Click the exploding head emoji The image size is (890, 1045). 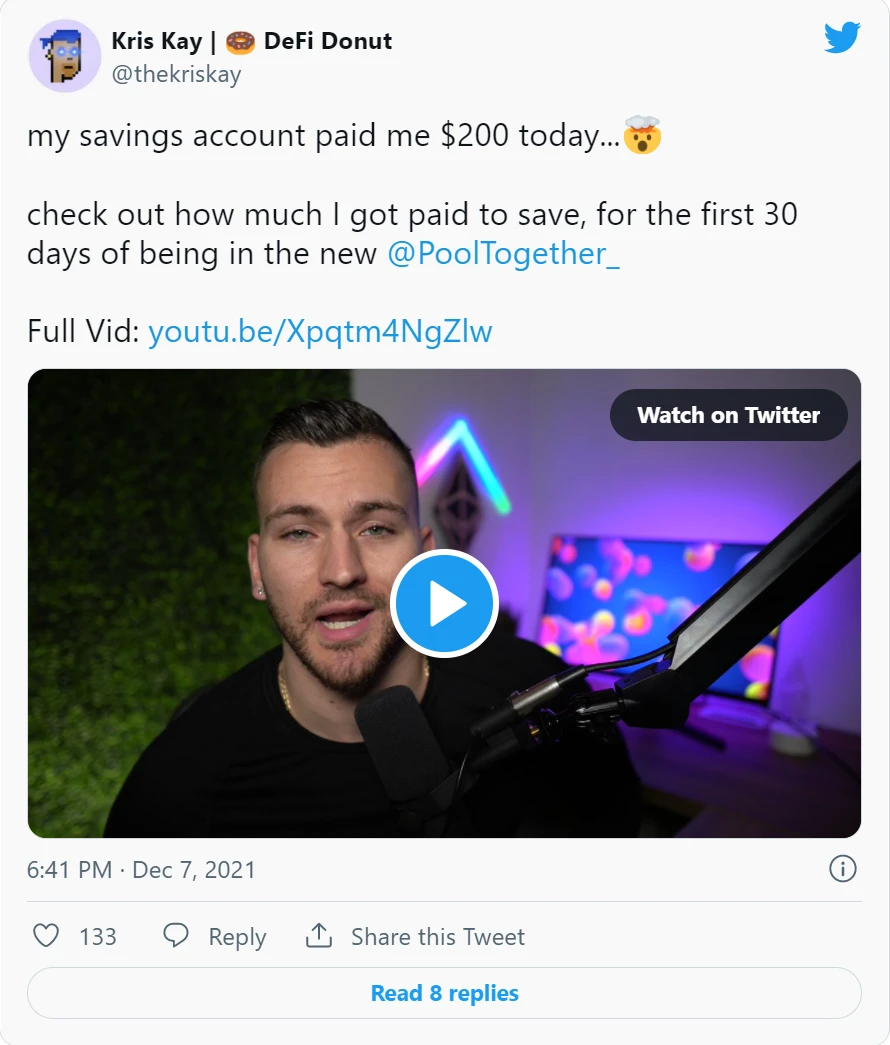642,135
